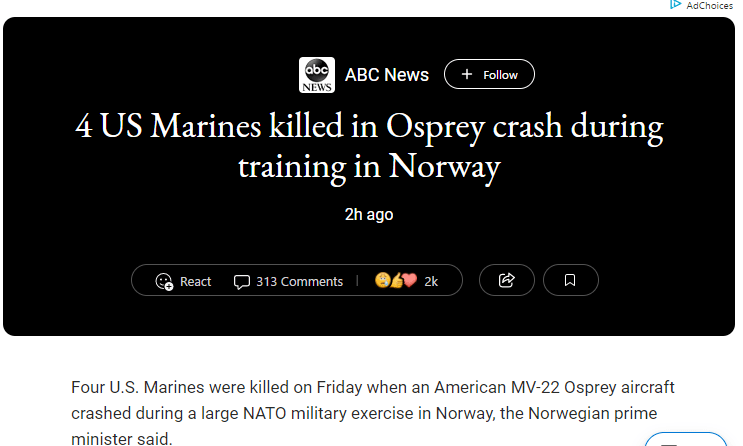Viewport: 743px width, 446px height.
Task: Click the Osprey crash article headline
Action: tap(369, 146)
